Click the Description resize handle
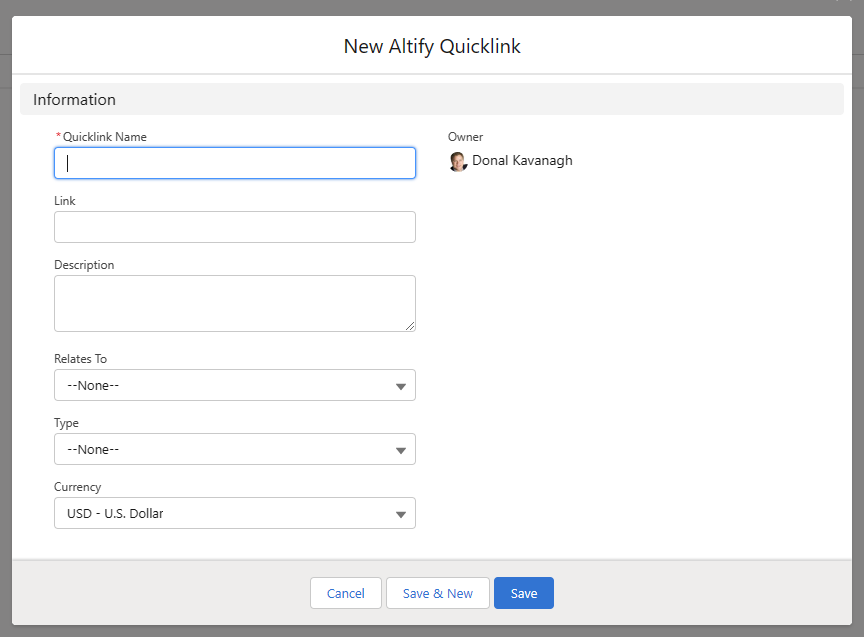 410,326
